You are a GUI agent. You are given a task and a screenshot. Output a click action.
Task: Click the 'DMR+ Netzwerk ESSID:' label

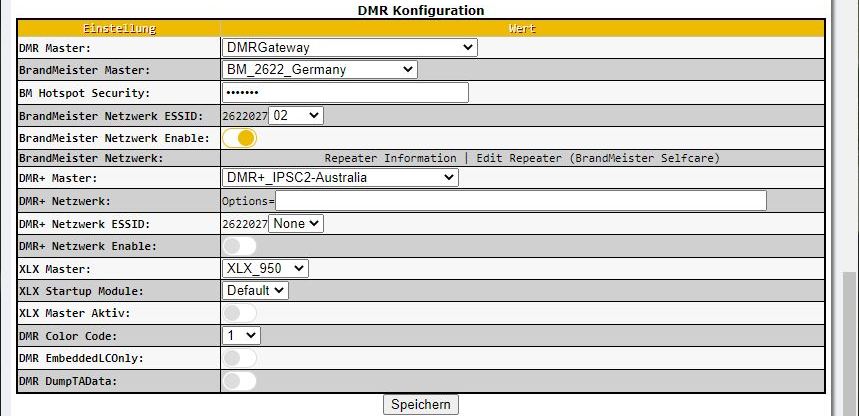point(84,224)
